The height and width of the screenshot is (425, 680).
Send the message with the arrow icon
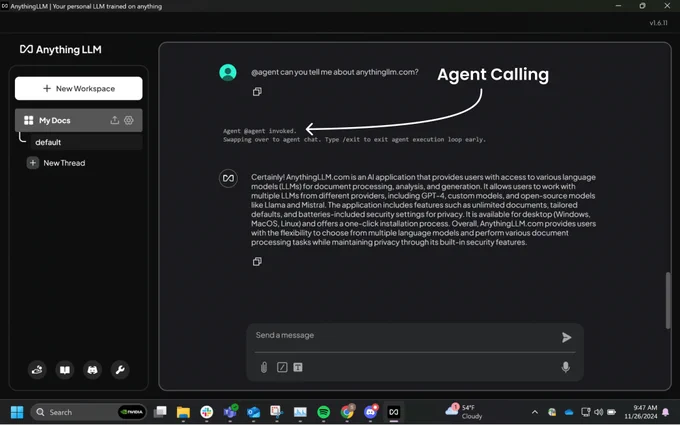[566, 337]
